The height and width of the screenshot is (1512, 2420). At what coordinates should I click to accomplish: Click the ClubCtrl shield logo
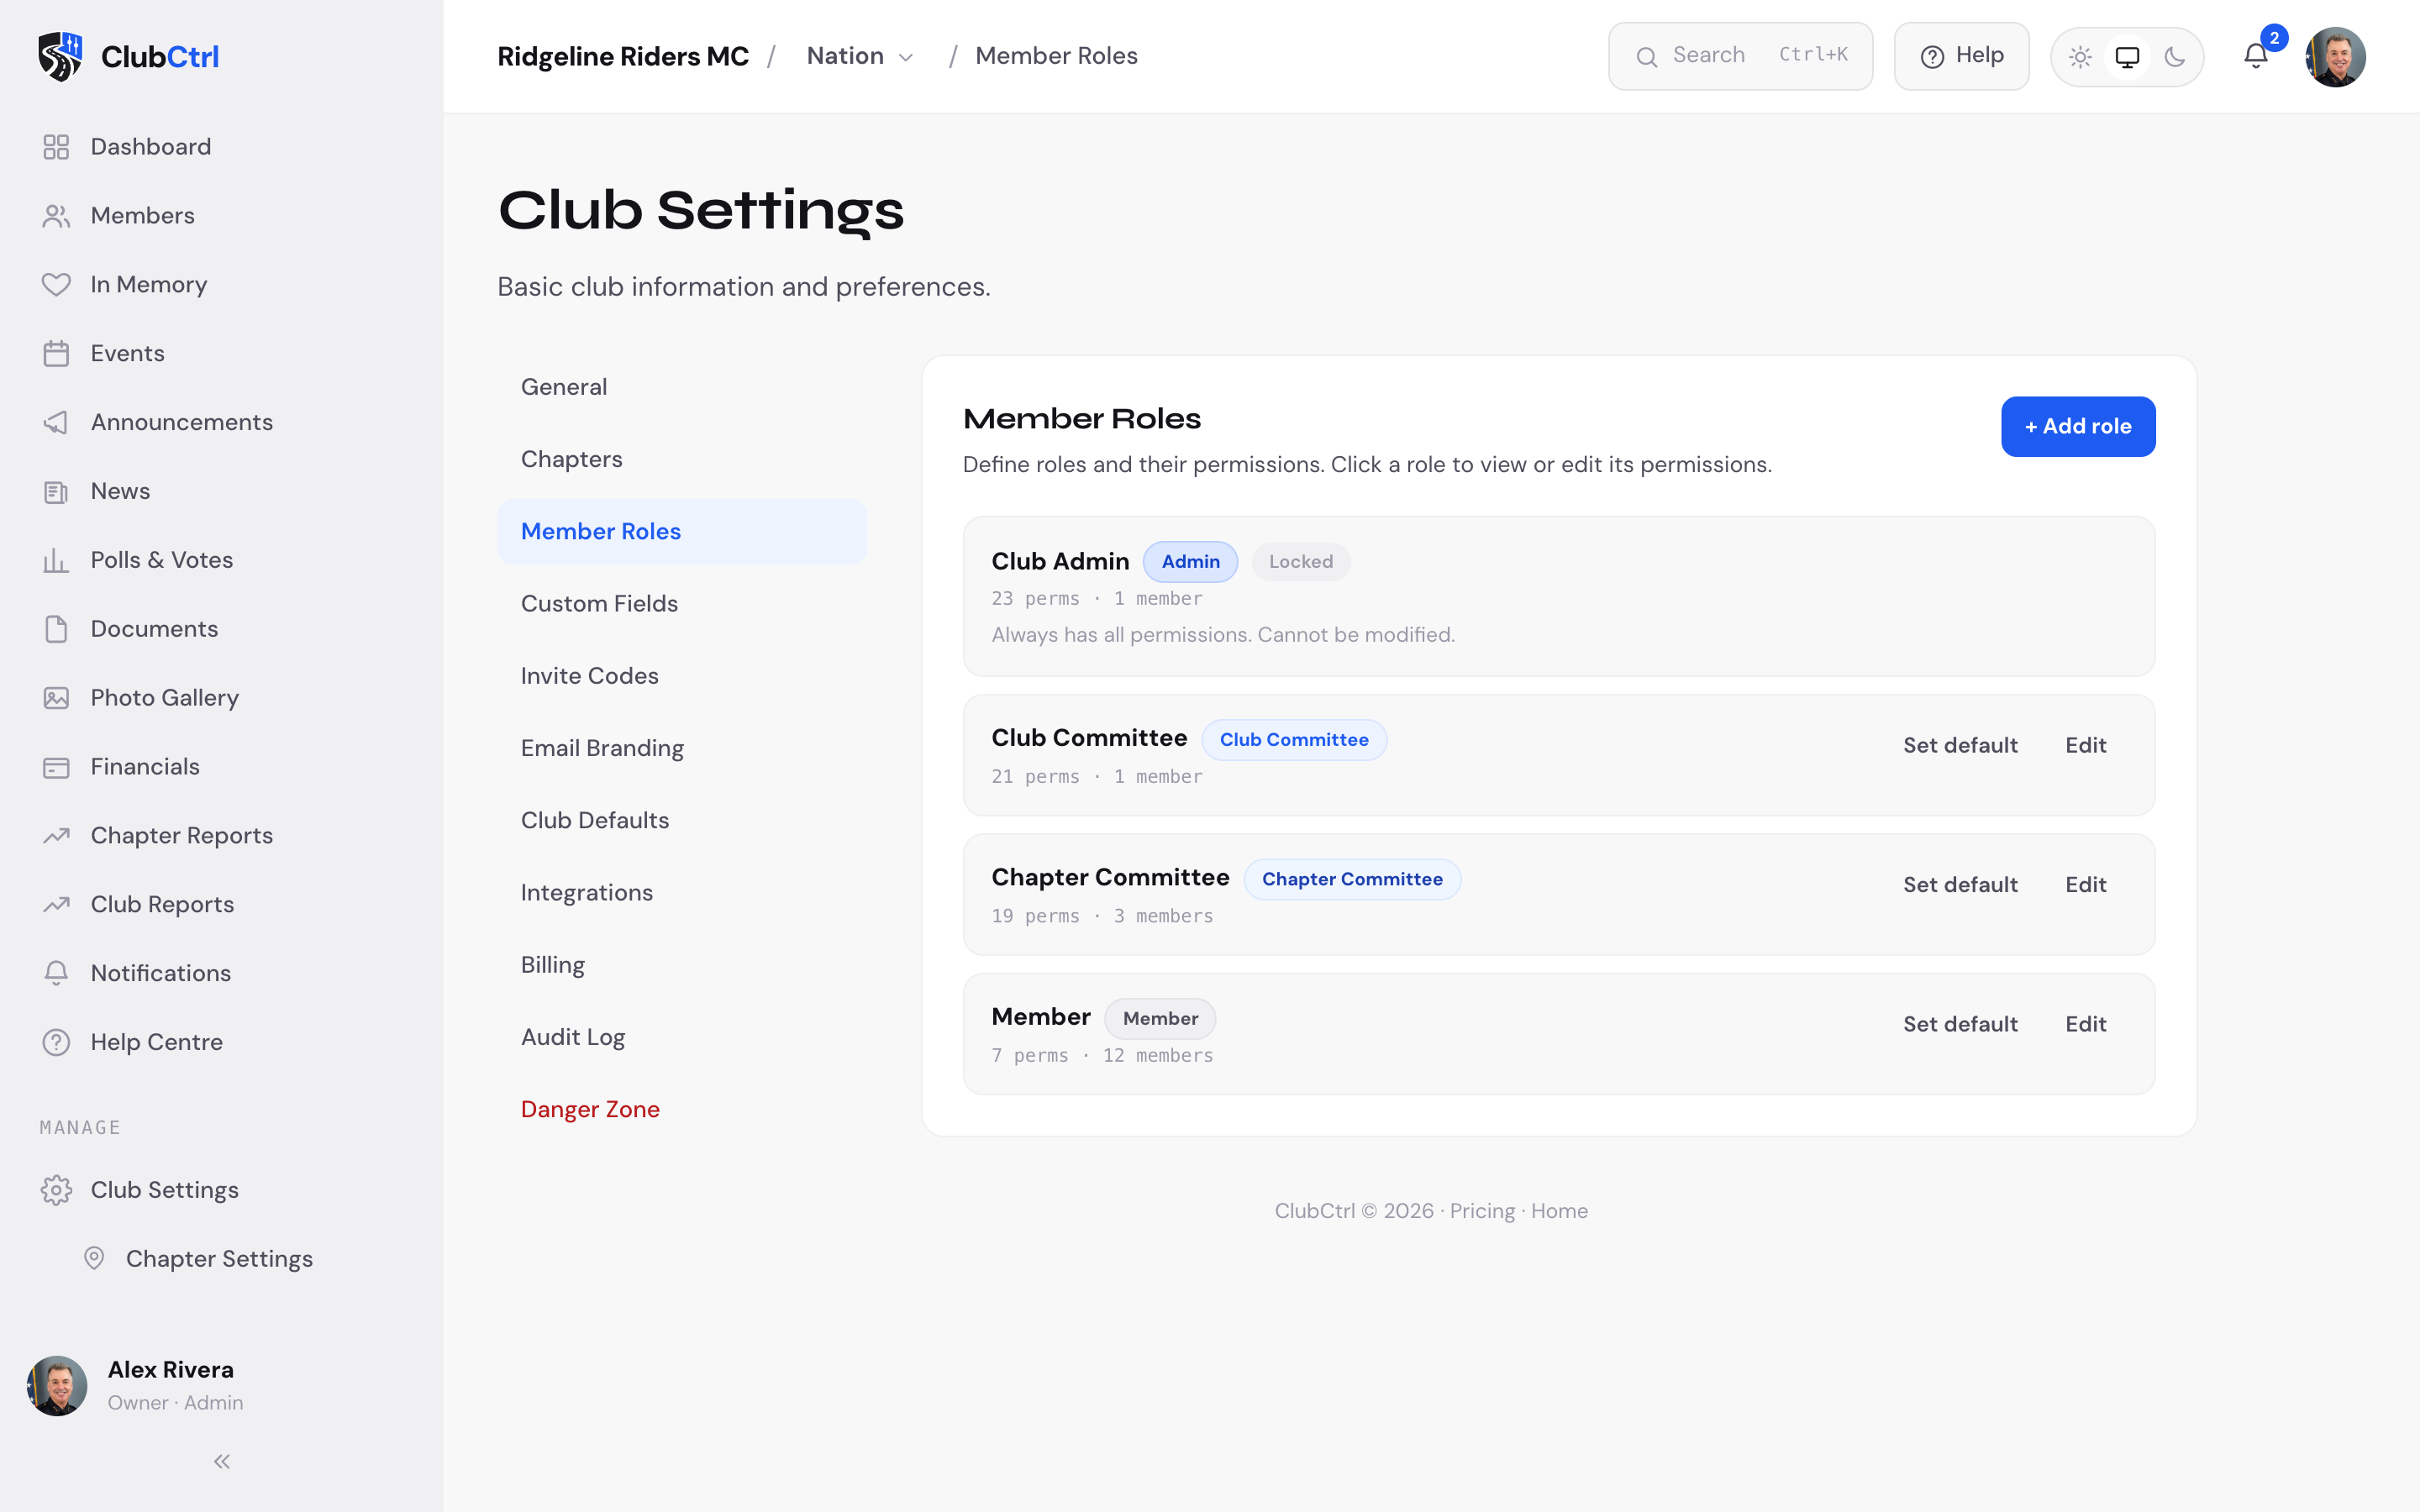(60, 56)
